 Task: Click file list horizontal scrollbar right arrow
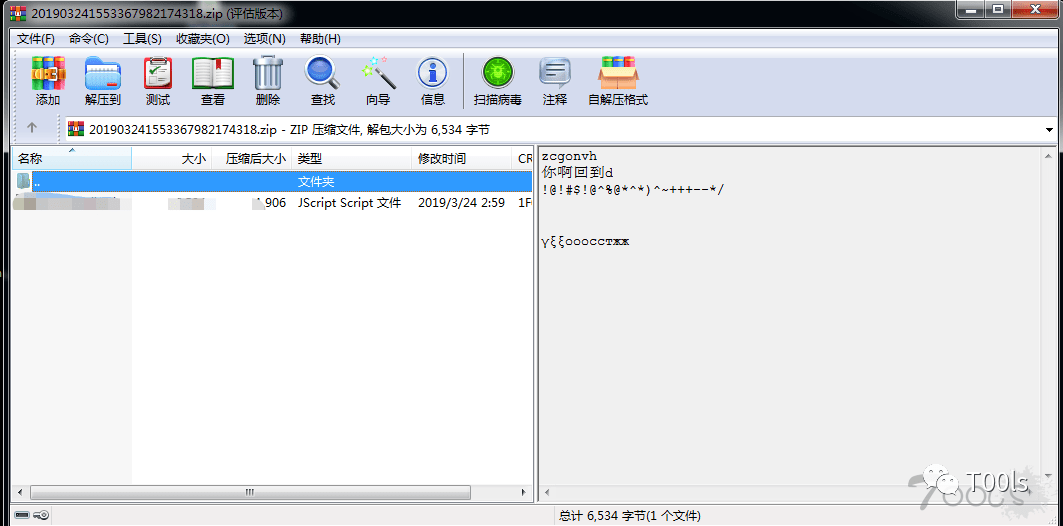tap(525, 492)
